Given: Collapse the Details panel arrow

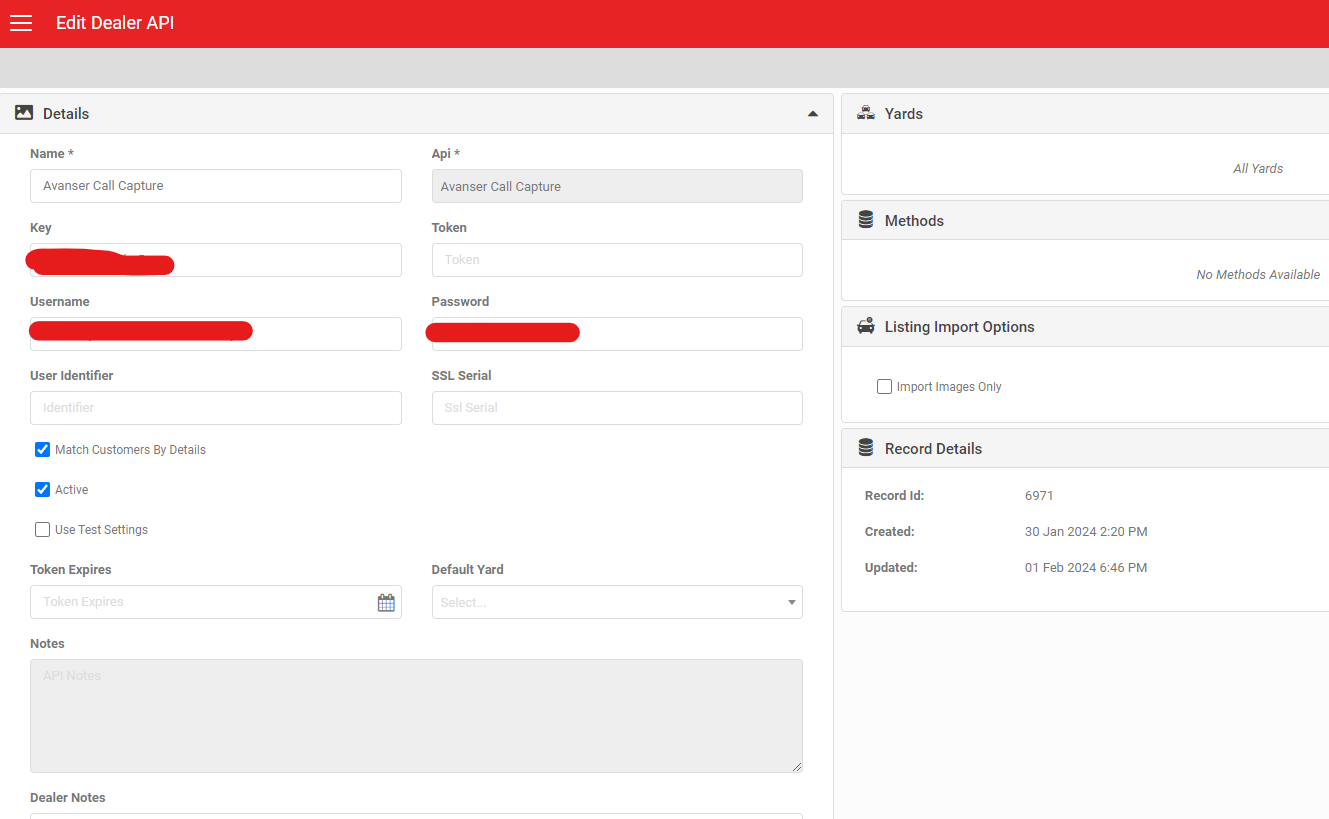Looking at the screenshot, I should 813,114.
